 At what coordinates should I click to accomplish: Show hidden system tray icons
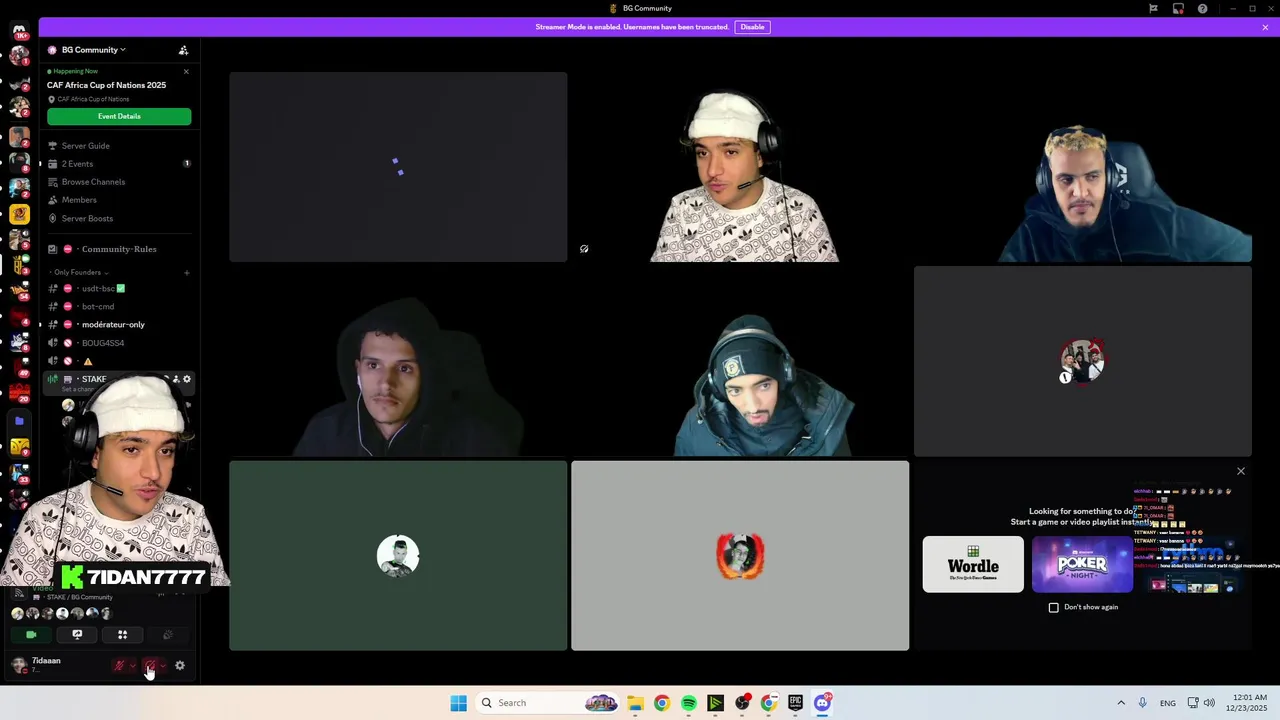(x=1121, y=703)
